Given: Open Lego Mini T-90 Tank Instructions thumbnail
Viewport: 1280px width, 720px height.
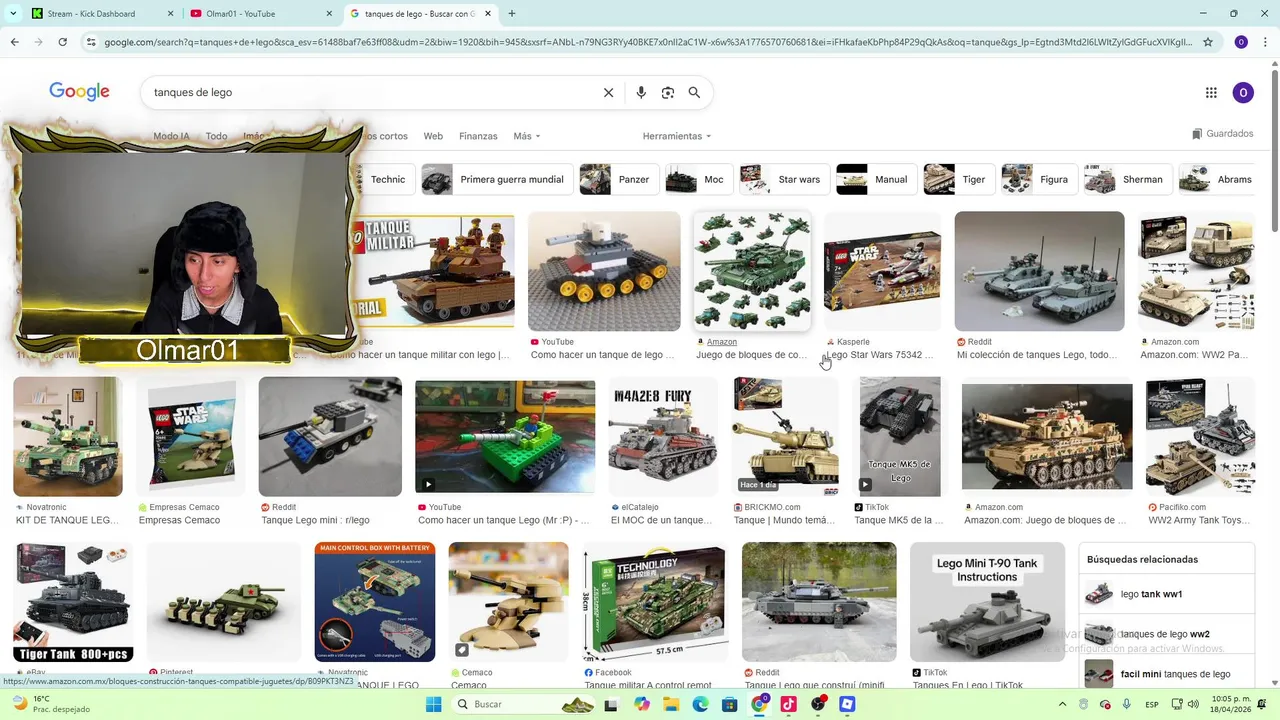Looking at the screenshot, I should coord(987,602).
